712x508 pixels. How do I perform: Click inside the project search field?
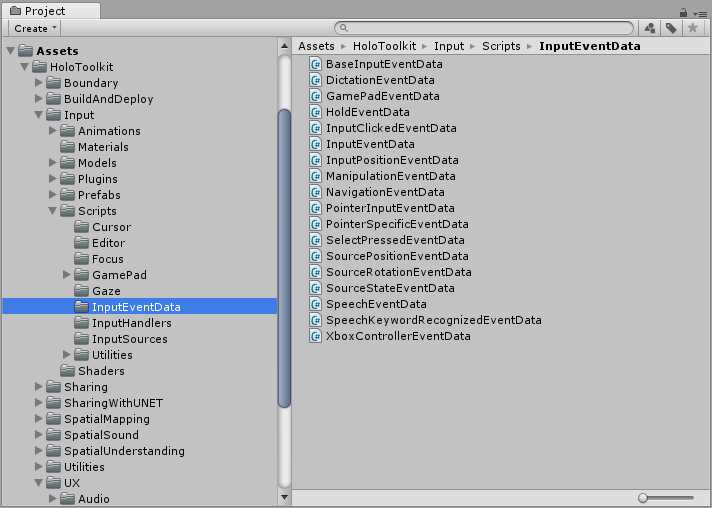pyautogui.click(x=484, y=28)
